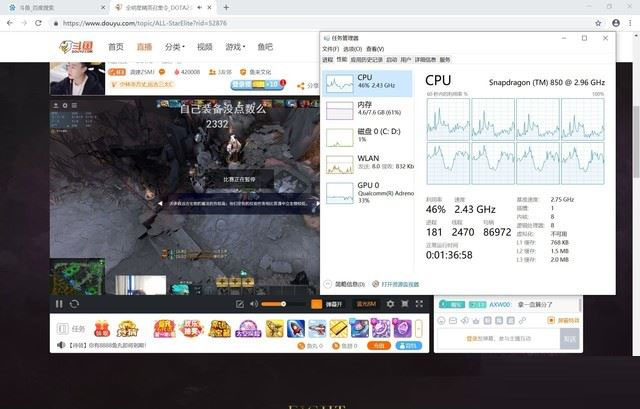Open the Chrome three-dot menu
The height and width of the screenshot is (409, 640).
[x=631, y=23]
